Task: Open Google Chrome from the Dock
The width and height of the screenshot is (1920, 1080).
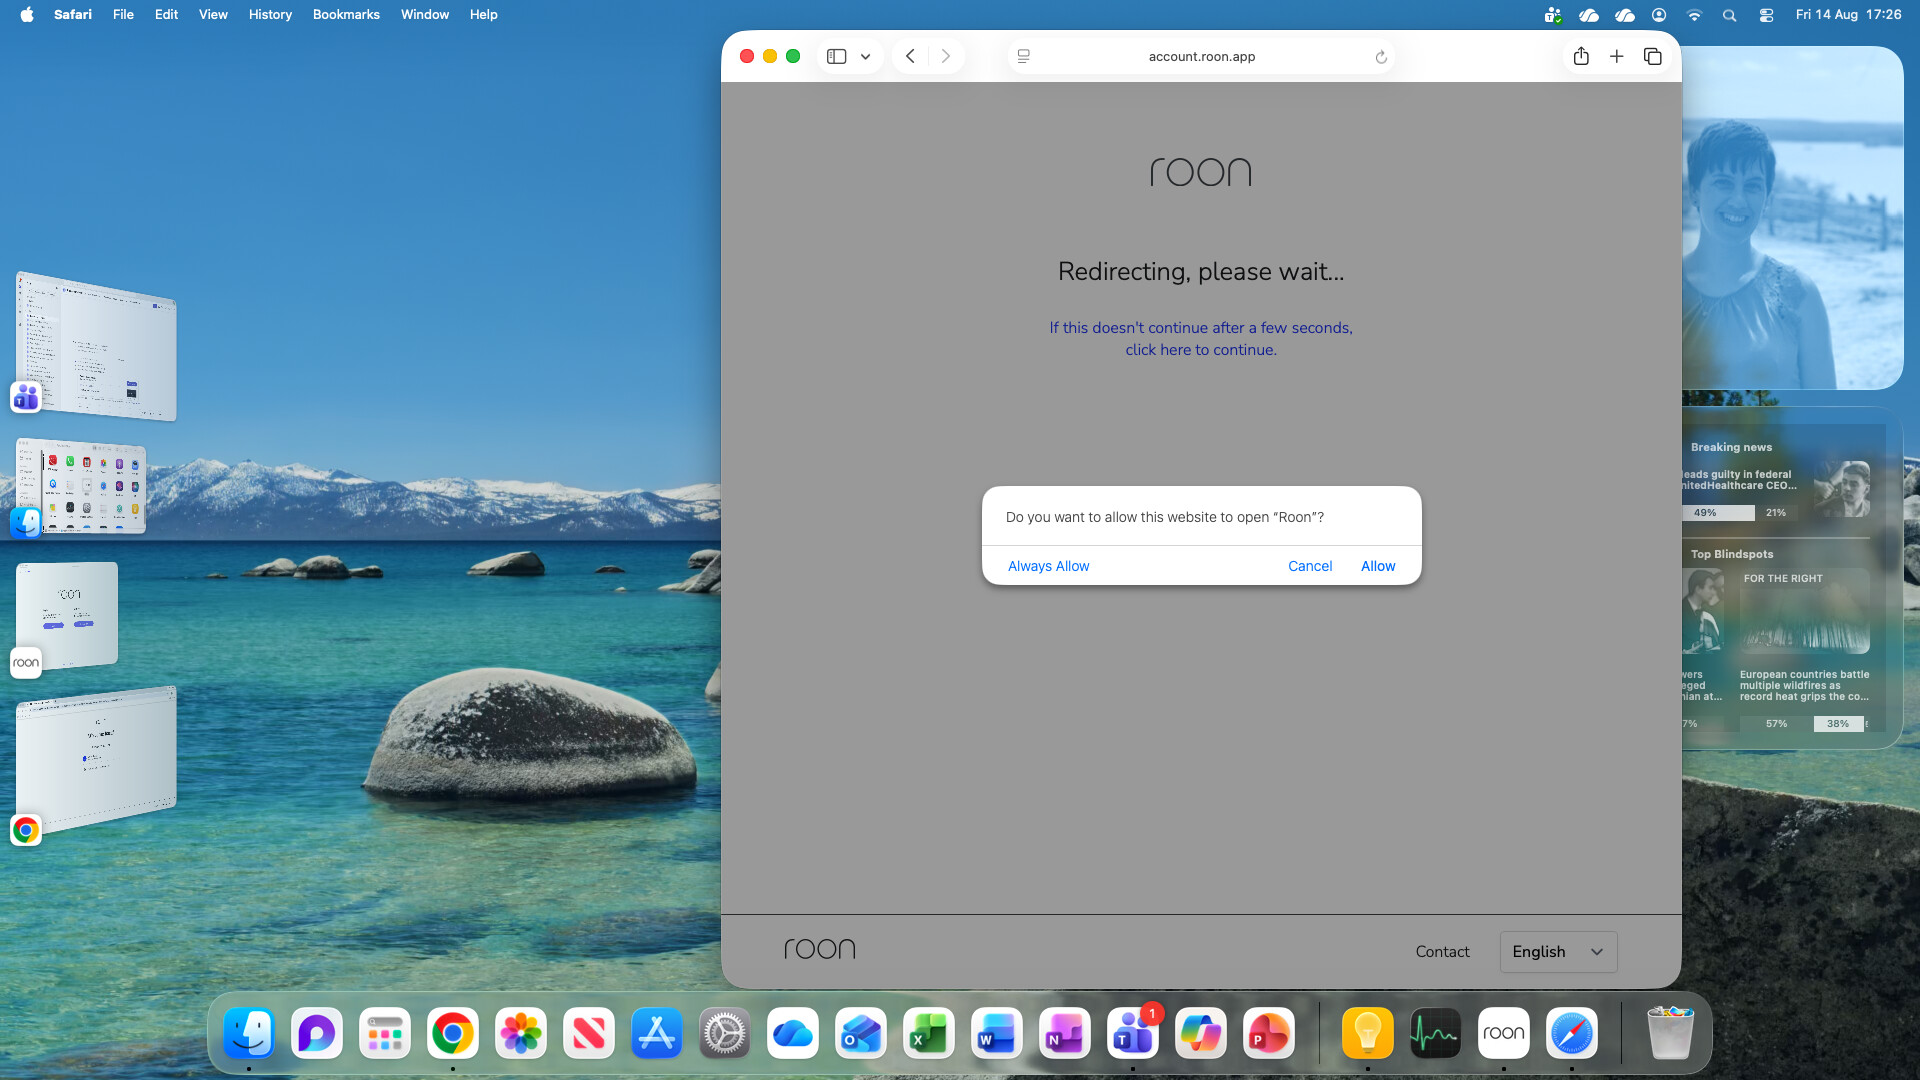Action: (453, 1033)
